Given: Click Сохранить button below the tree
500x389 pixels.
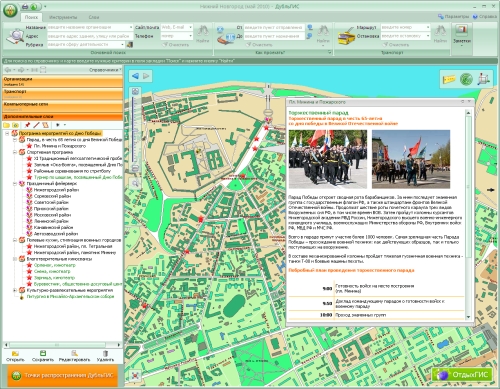Looking at the screenshot, I should [x=43, y=356].
